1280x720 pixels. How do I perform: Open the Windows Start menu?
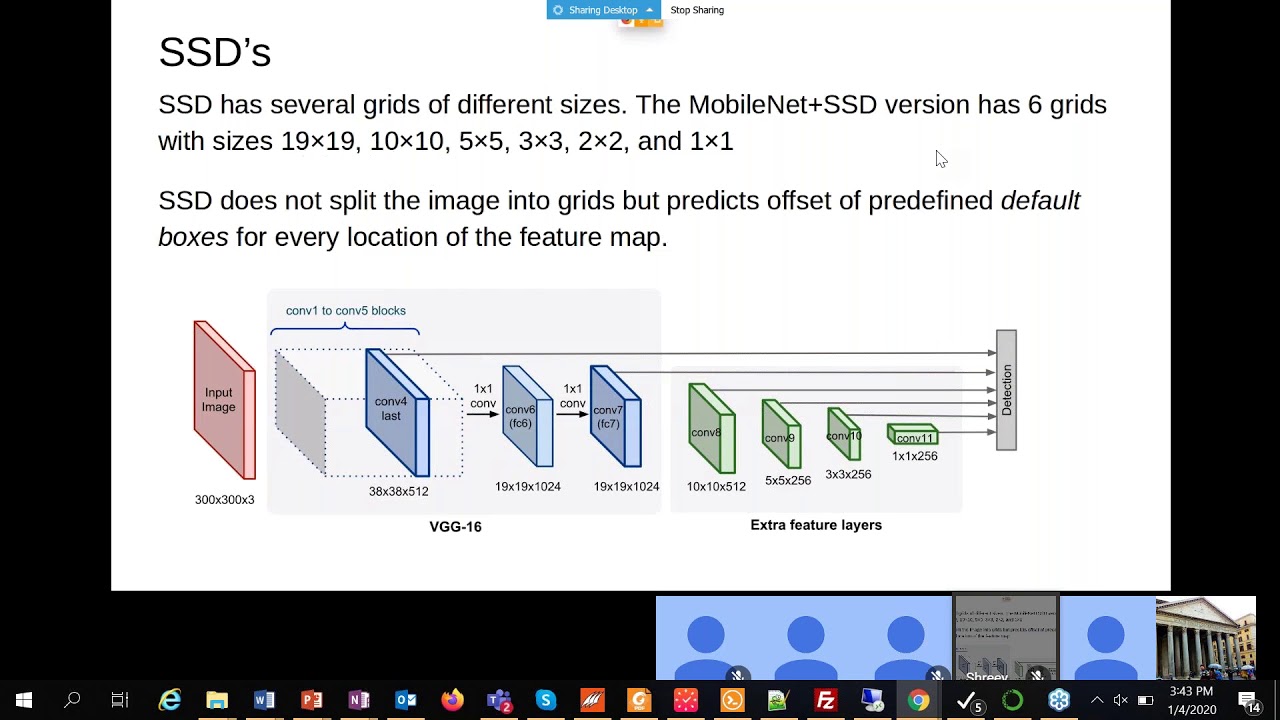point(24,701)
